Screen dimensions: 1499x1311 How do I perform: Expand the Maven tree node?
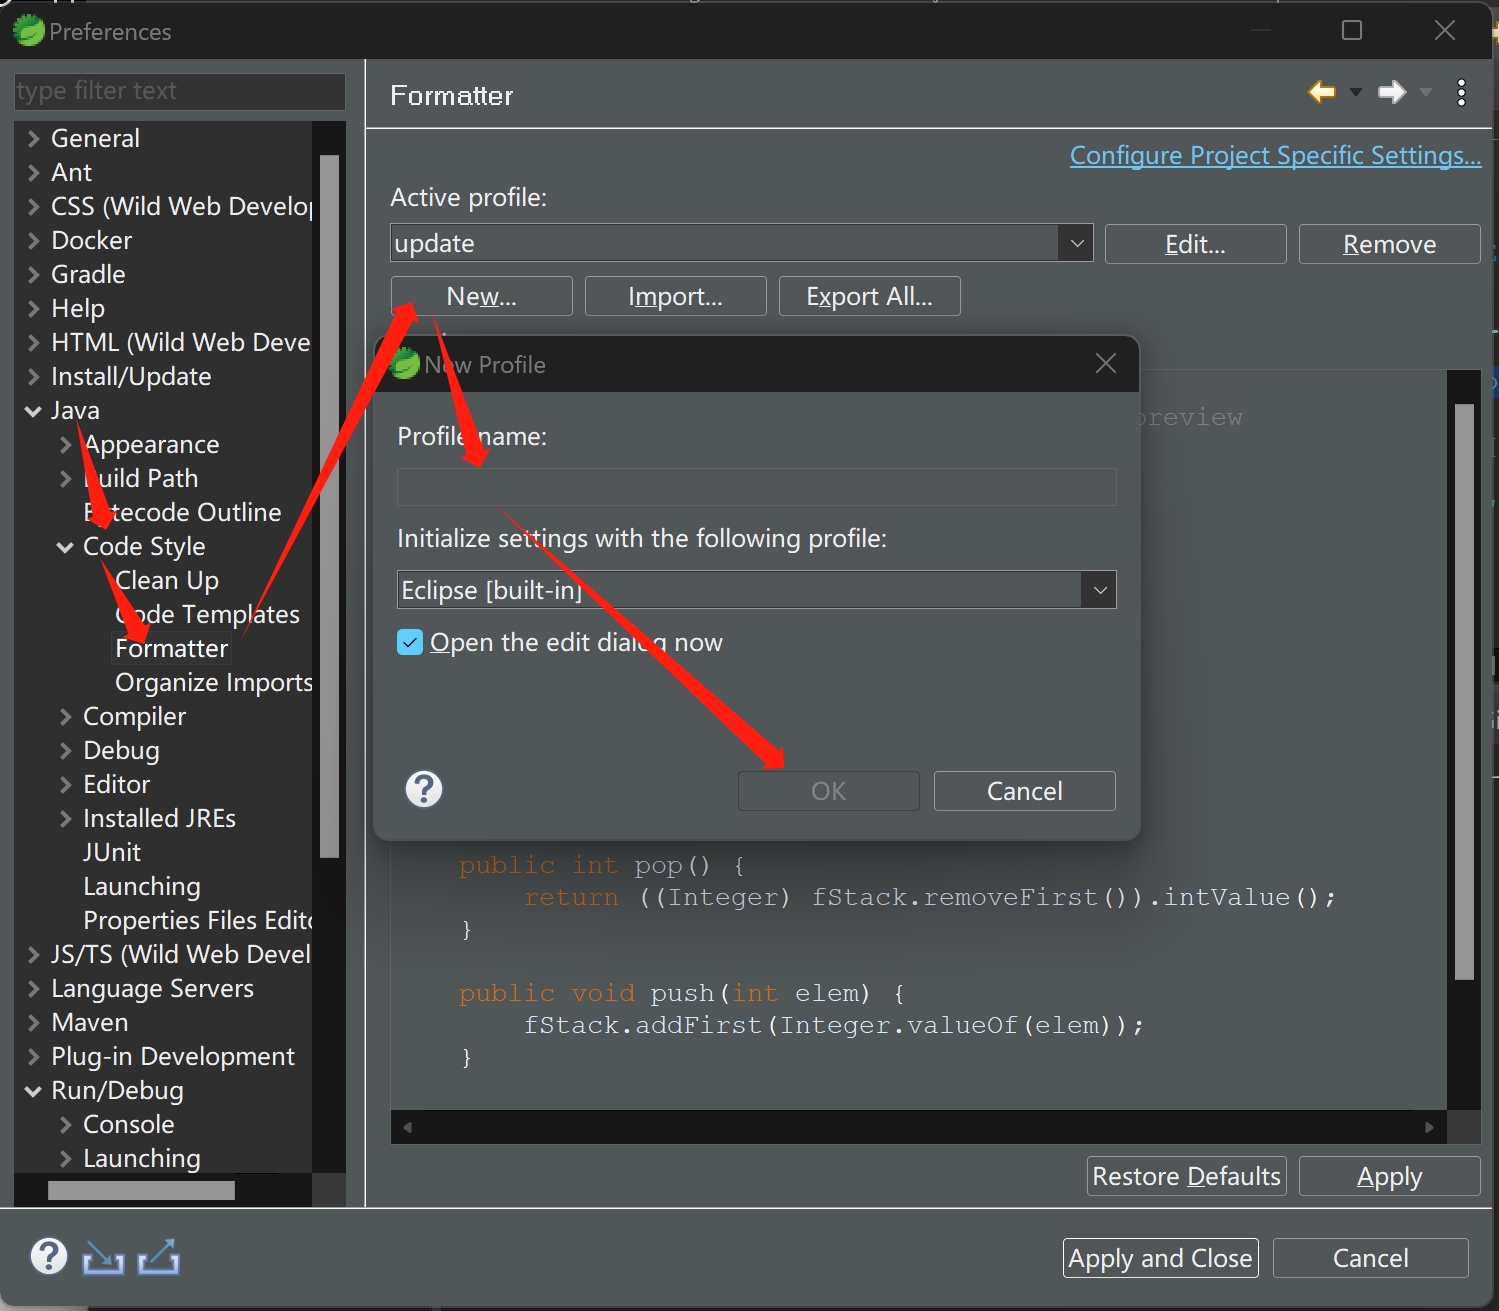pyautogui.click(x=33, y=1022)
